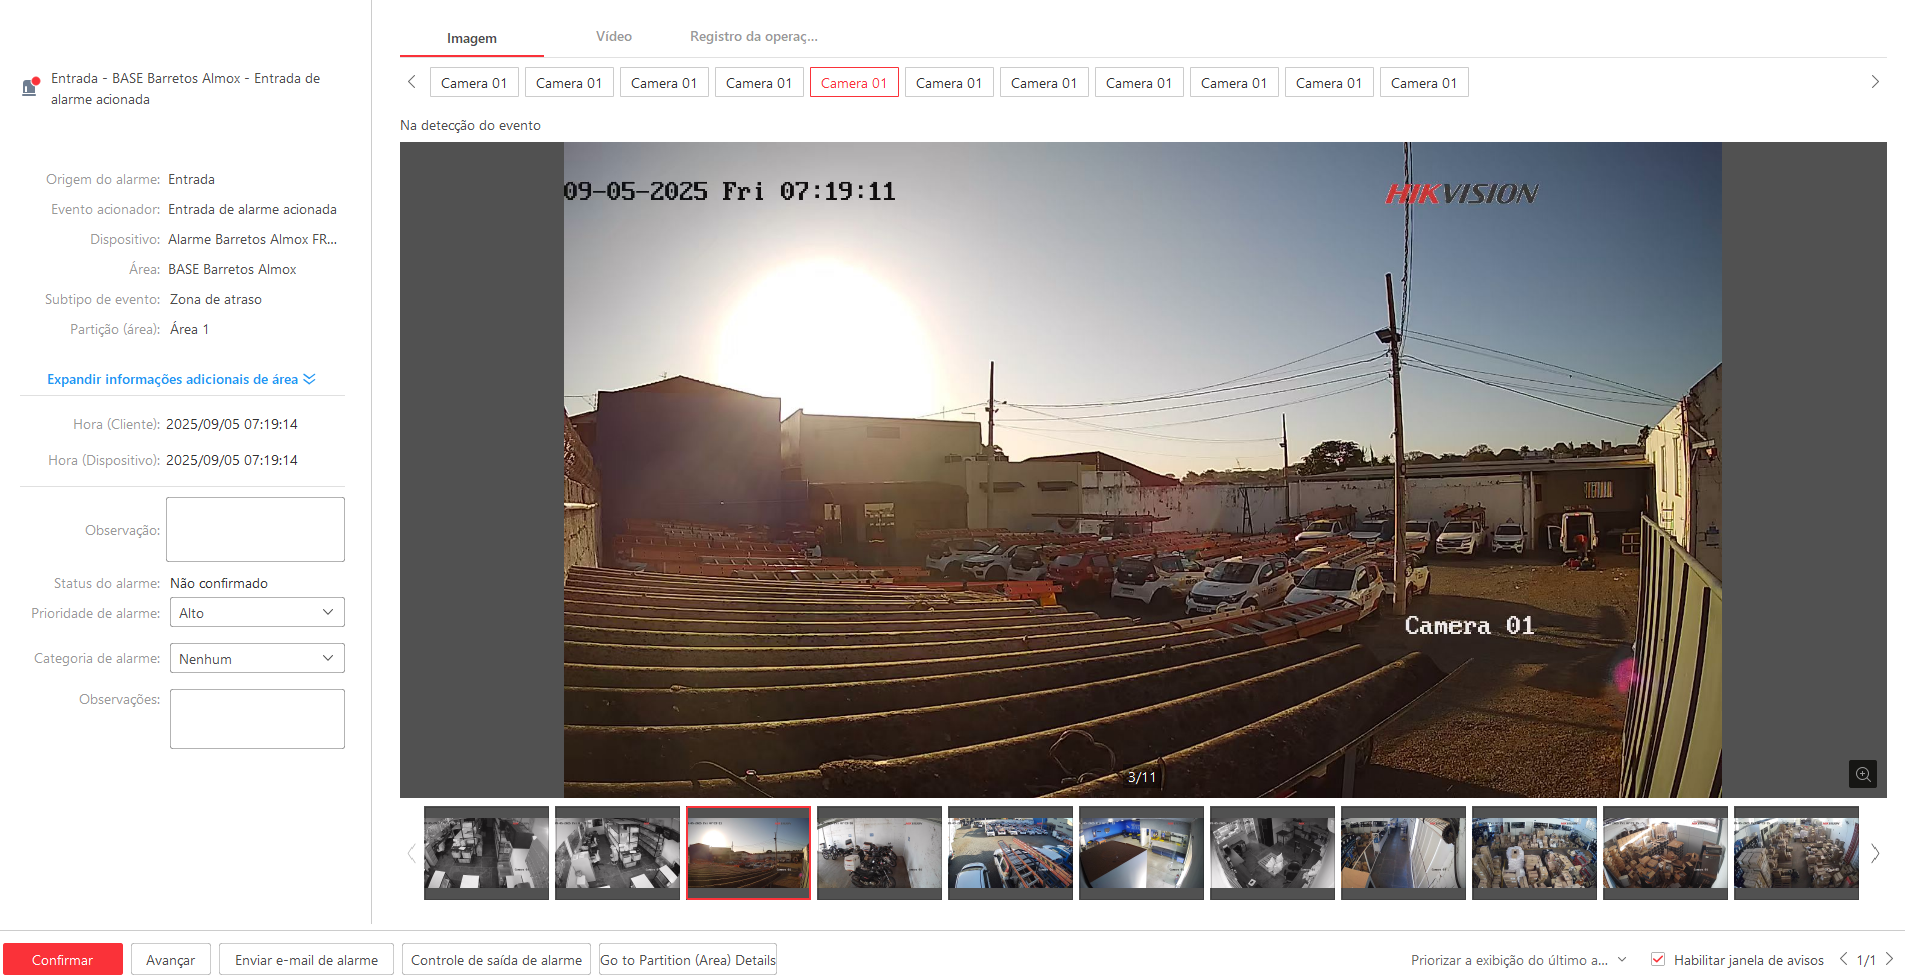Expand informações adicionais de área
1905x975 pixels.
pos(181,379)
